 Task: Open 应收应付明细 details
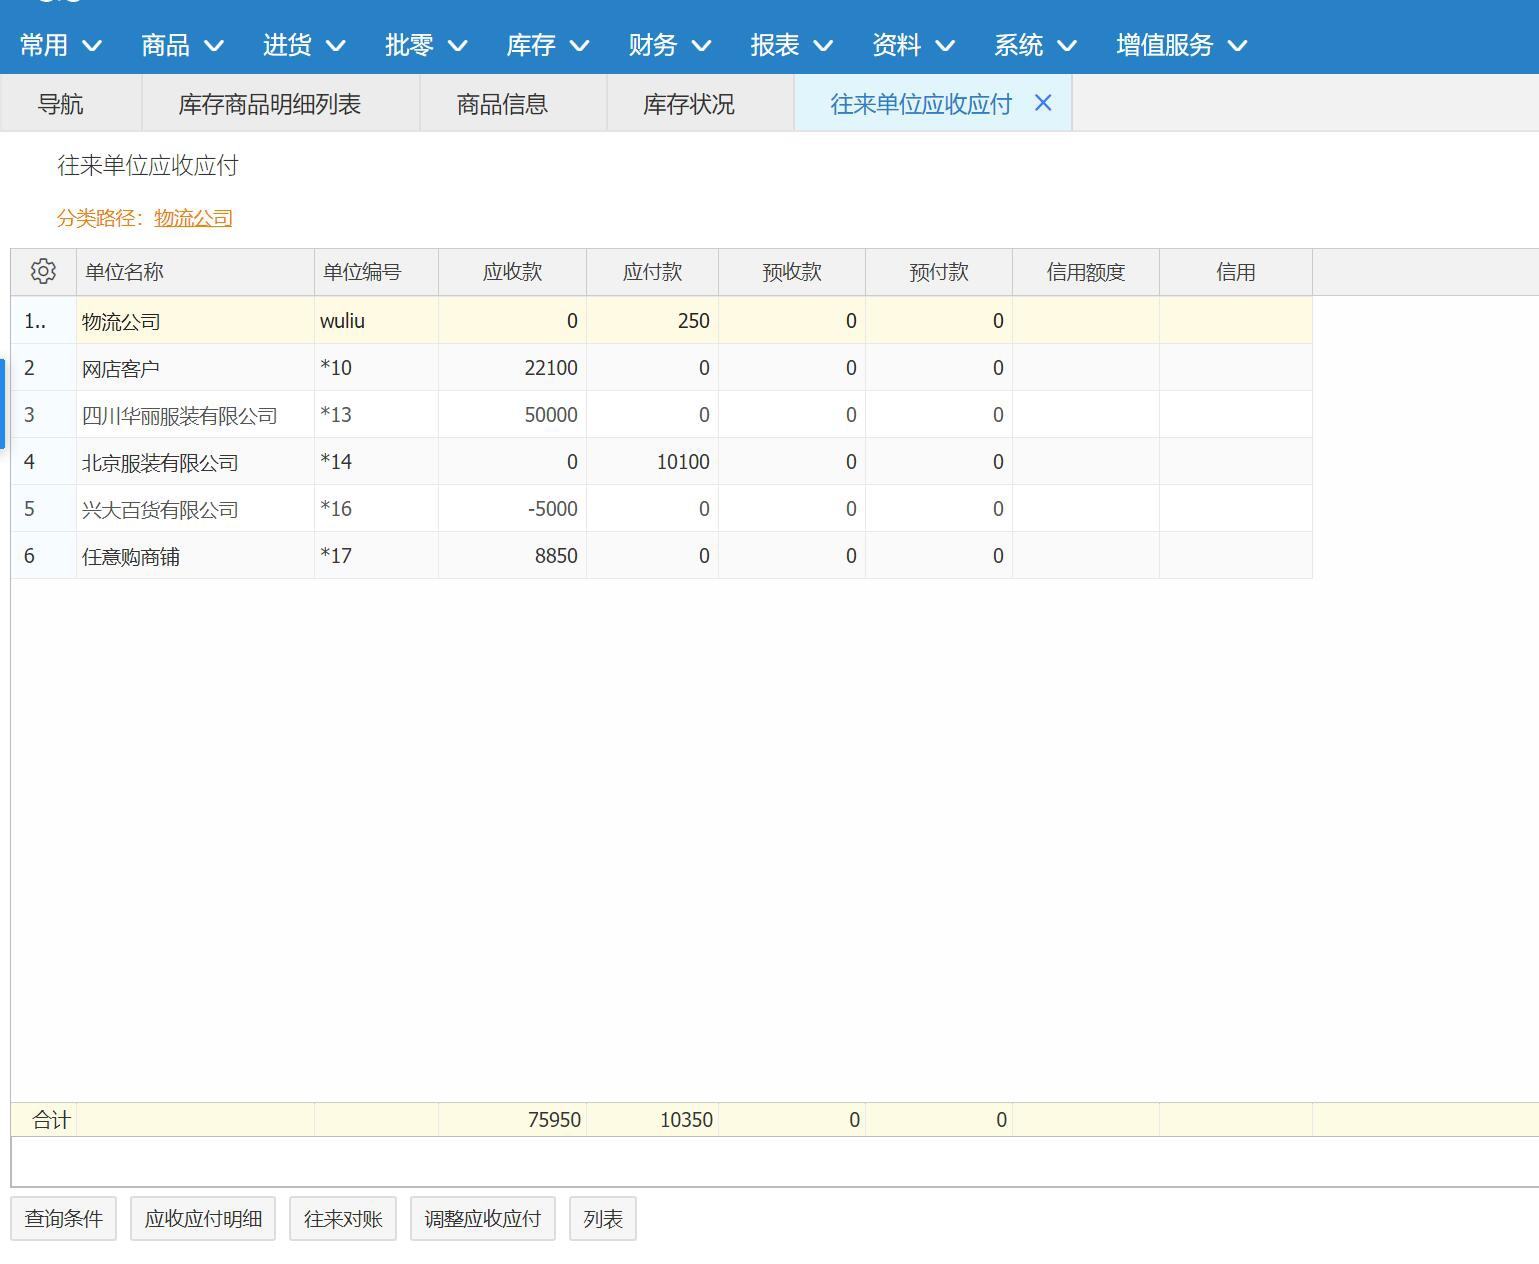203,1219
